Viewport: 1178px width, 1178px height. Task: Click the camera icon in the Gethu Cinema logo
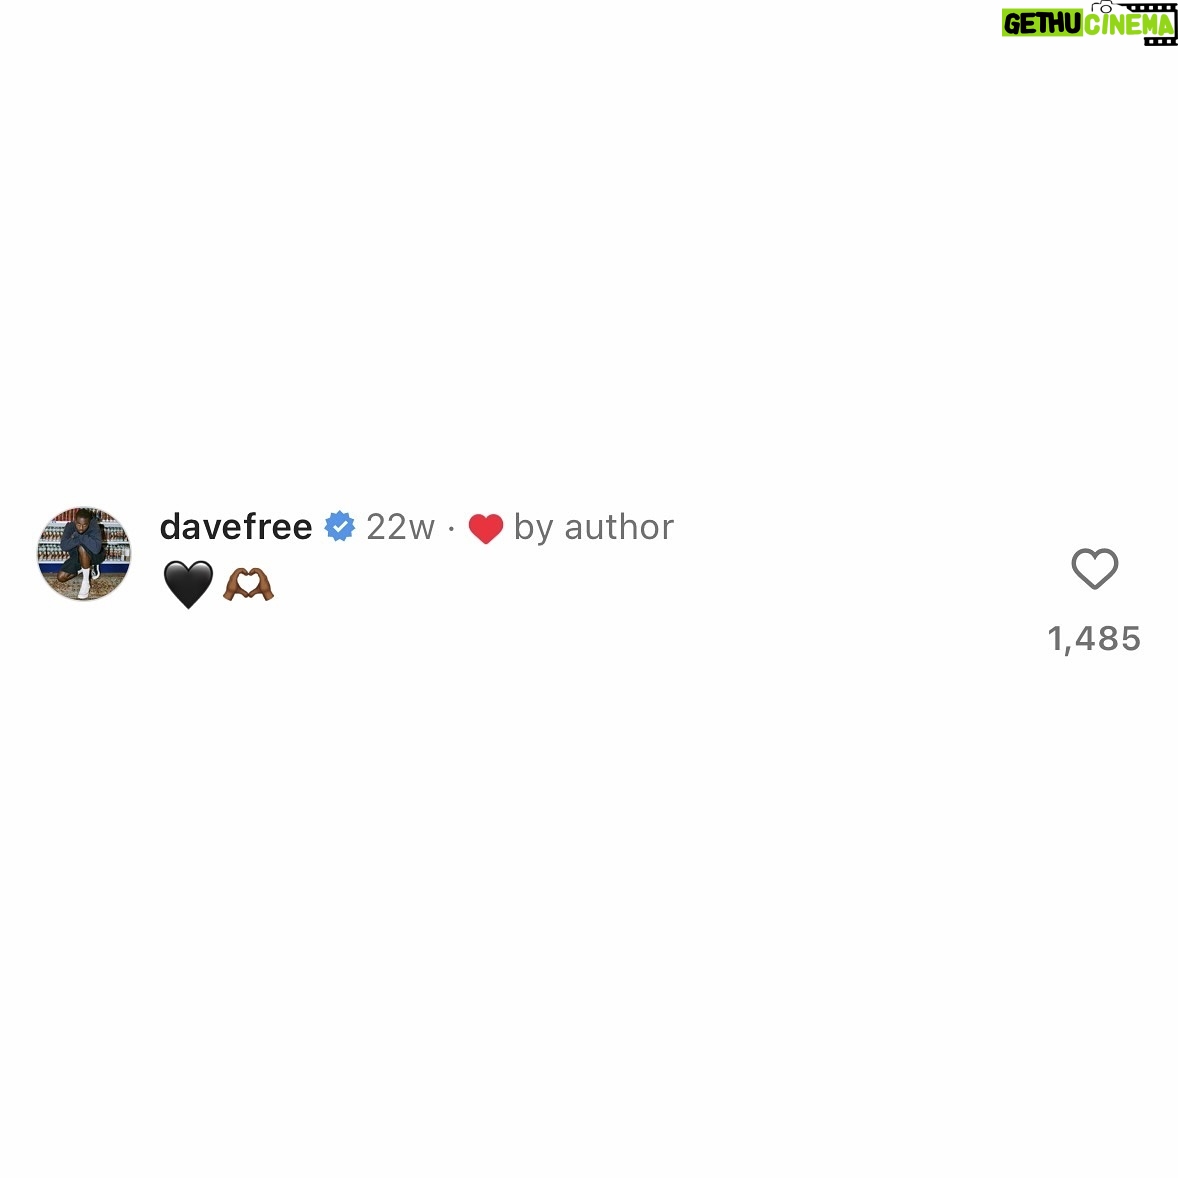coord(1101,7)
